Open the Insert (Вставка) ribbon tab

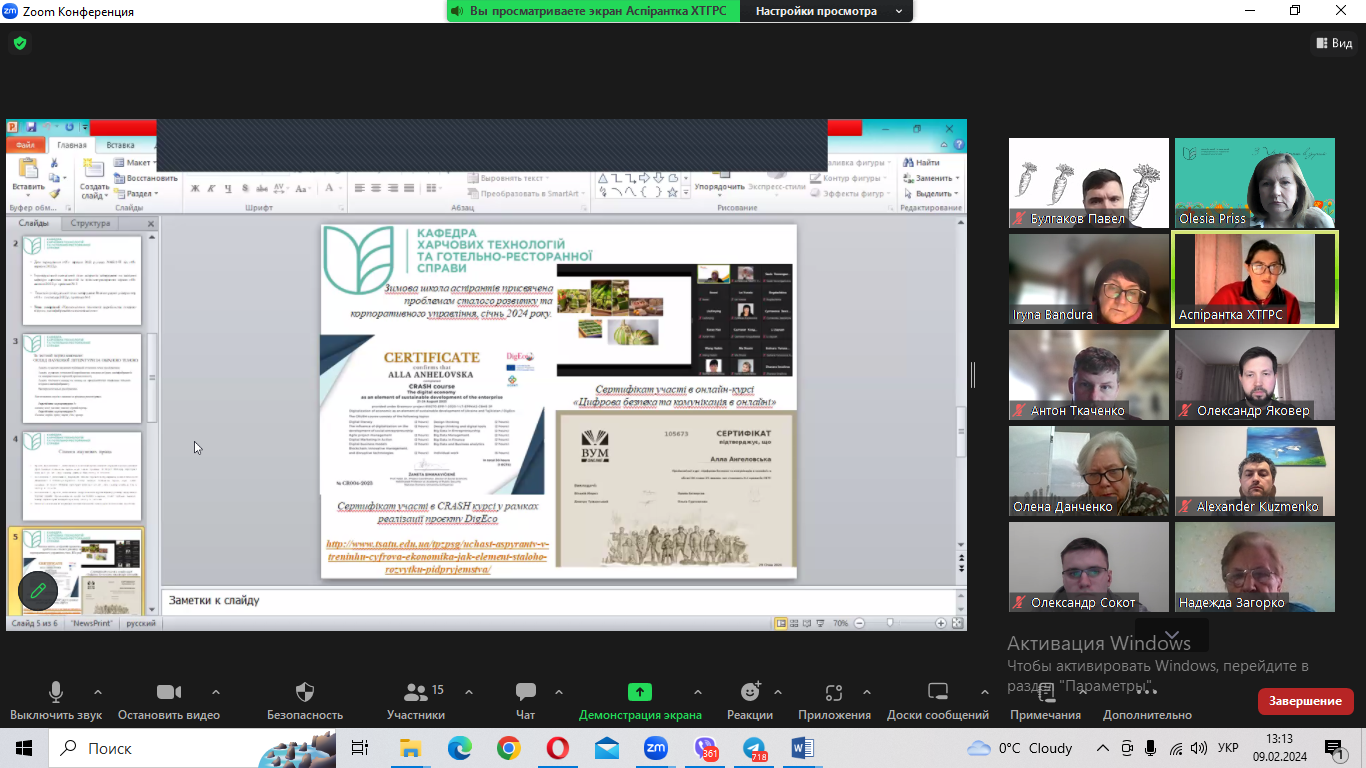[121, 145]
